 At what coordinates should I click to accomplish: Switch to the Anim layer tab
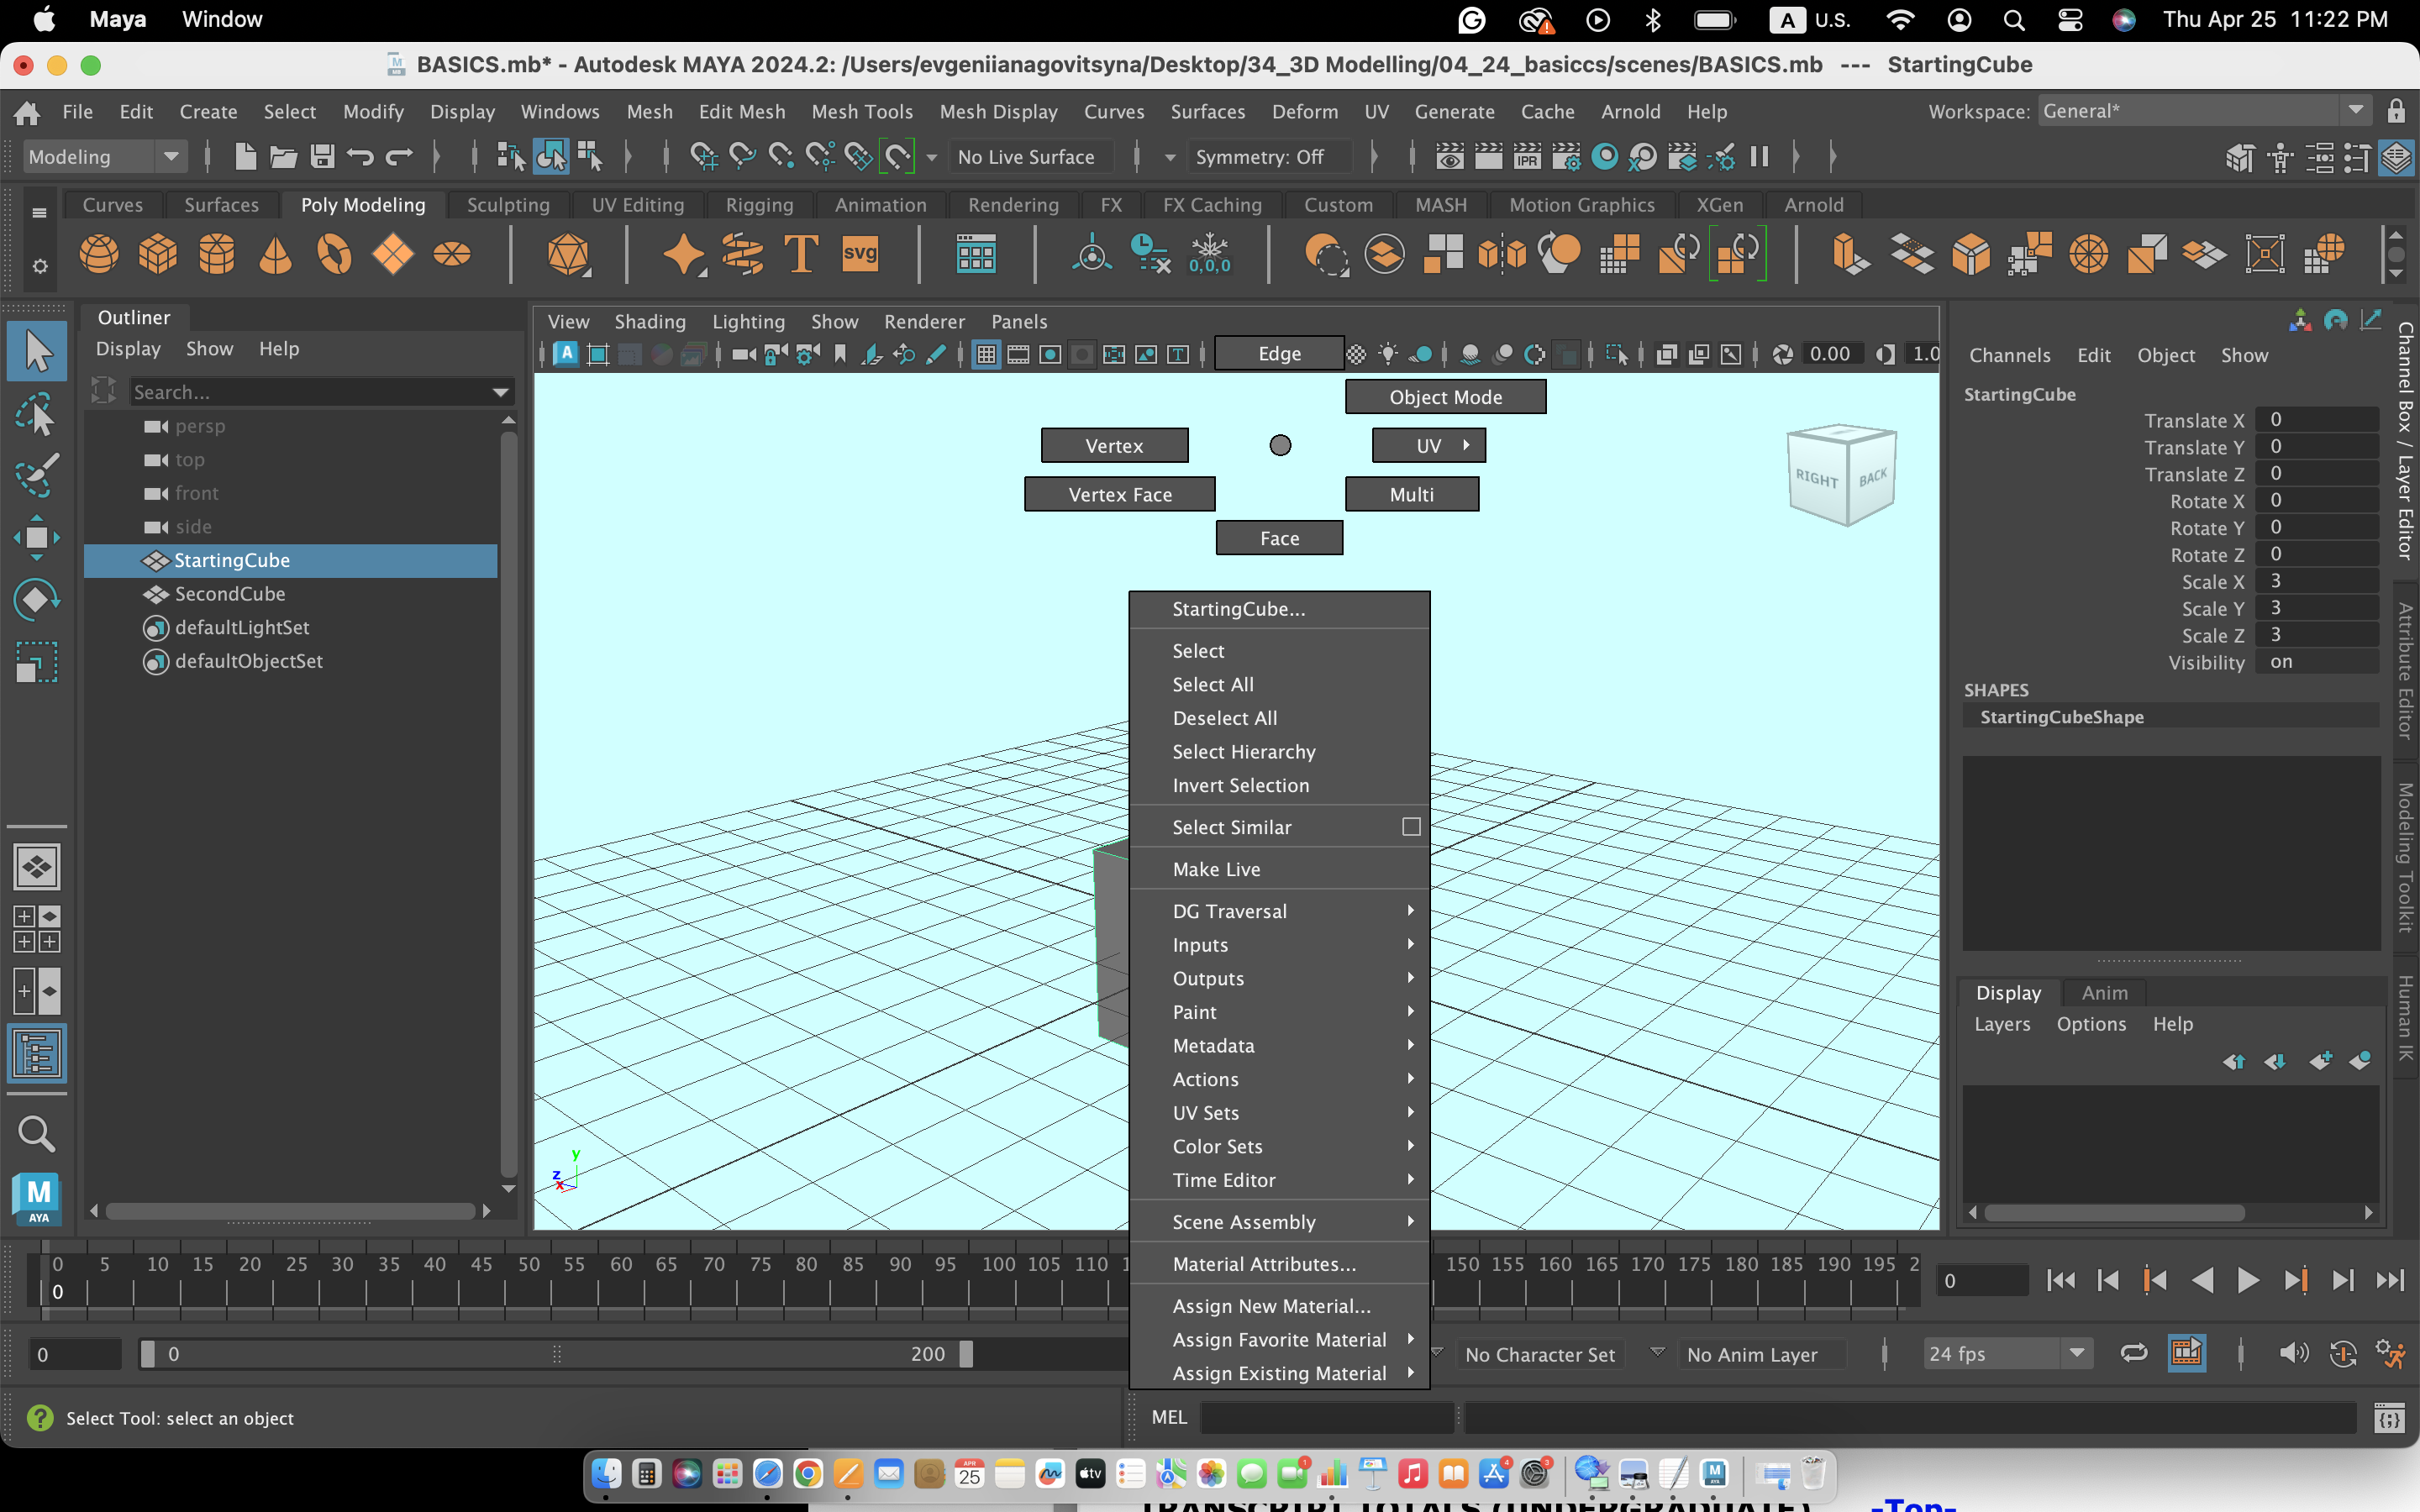click(x=2104, y=993)
